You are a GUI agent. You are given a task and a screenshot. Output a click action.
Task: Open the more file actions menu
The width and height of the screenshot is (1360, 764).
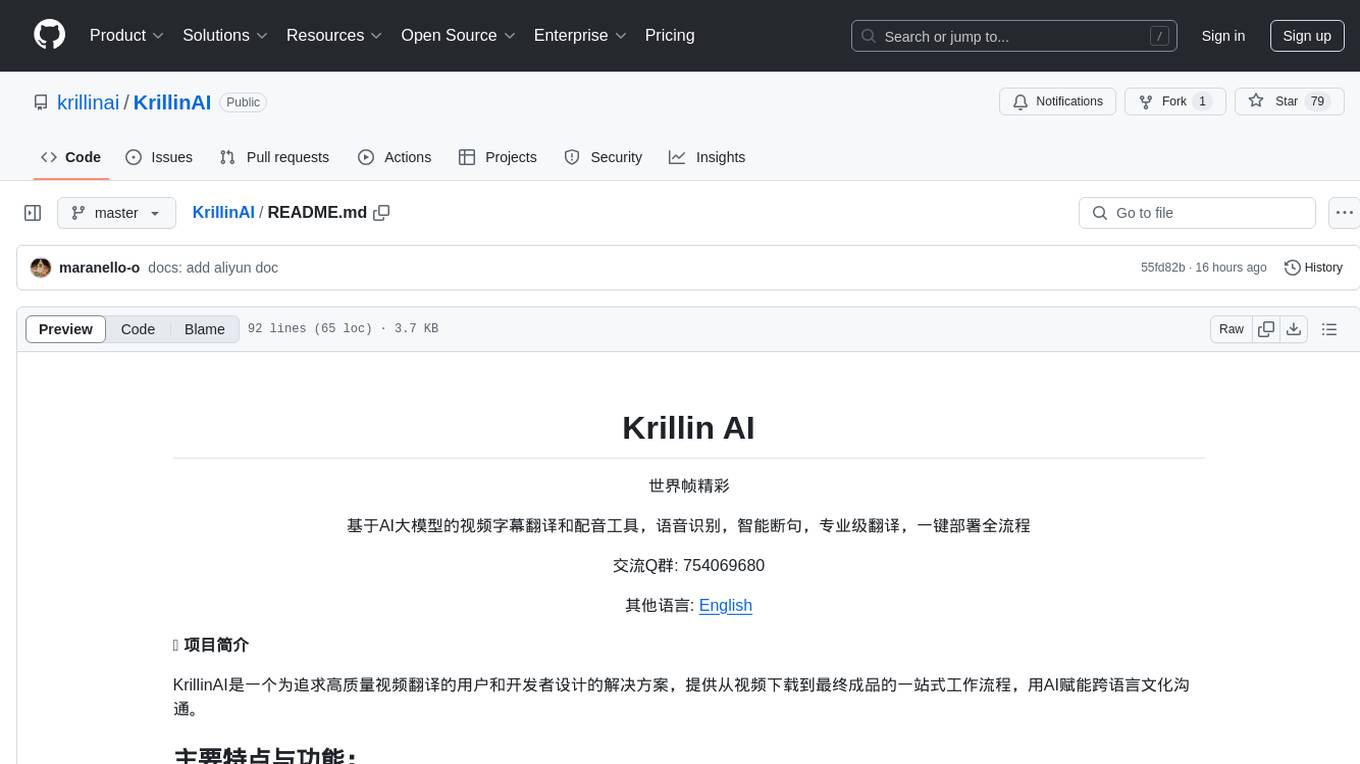pyautogui.click(x=1344, y=213)
